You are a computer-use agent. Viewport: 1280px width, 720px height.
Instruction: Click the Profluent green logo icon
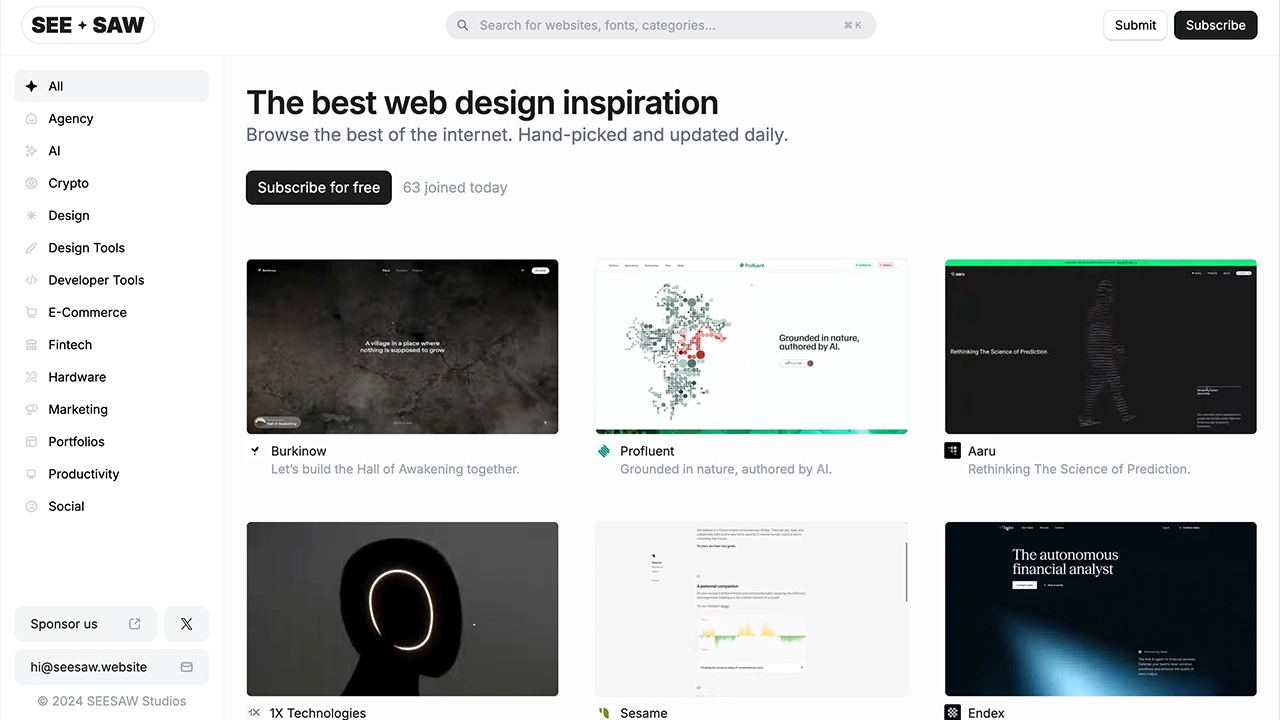coord(604,451)
